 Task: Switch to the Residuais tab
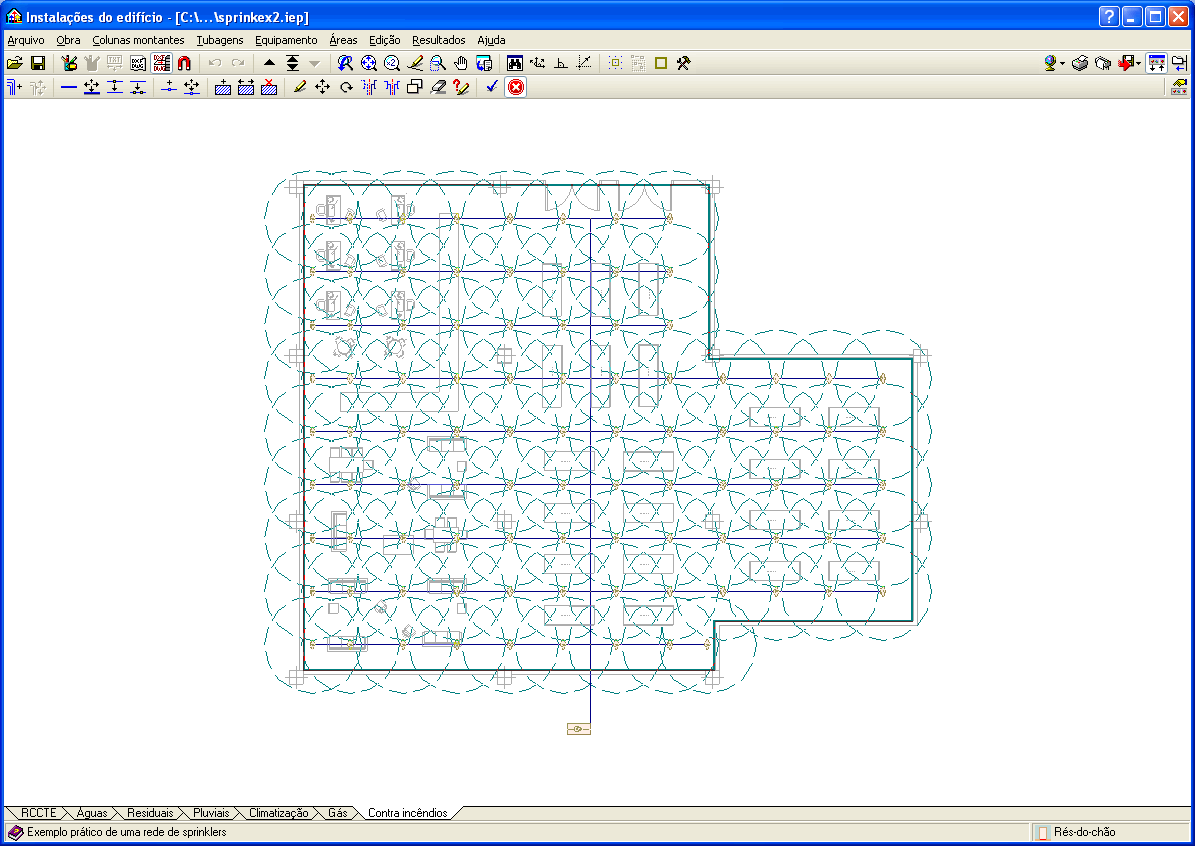click(150, 813)
